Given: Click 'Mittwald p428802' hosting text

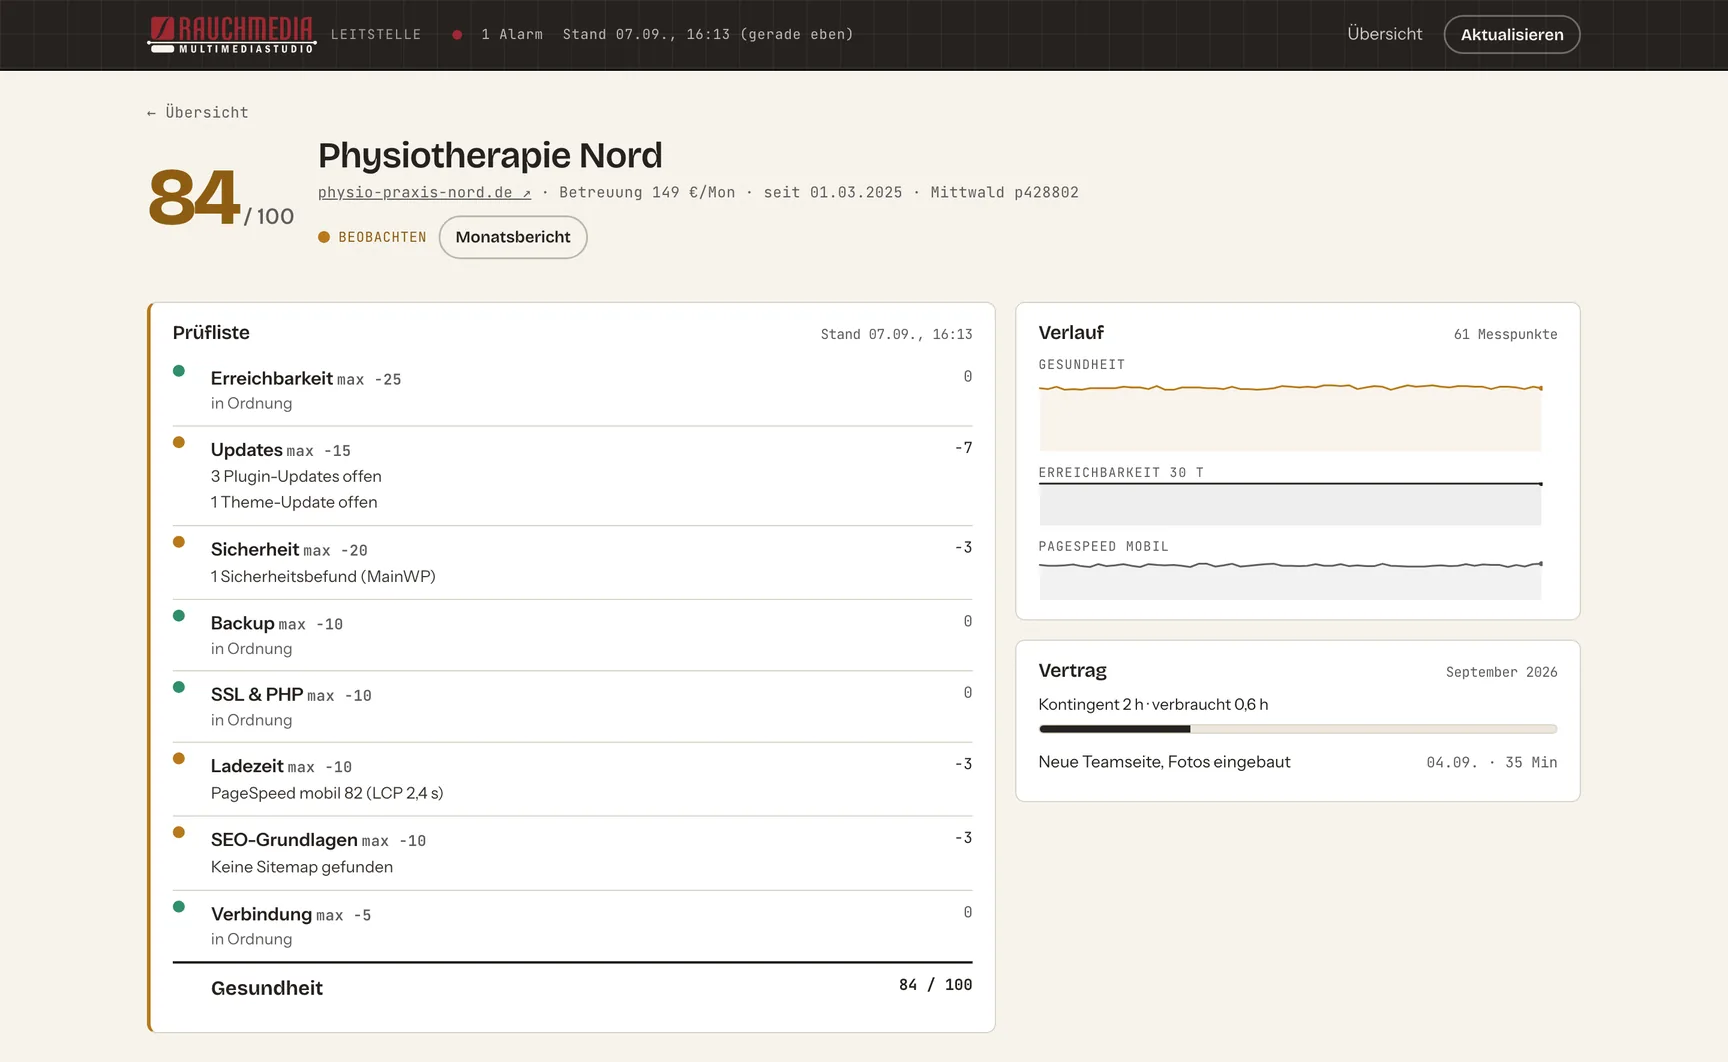Looking at the screenshot, I should tap(1004, 192).
